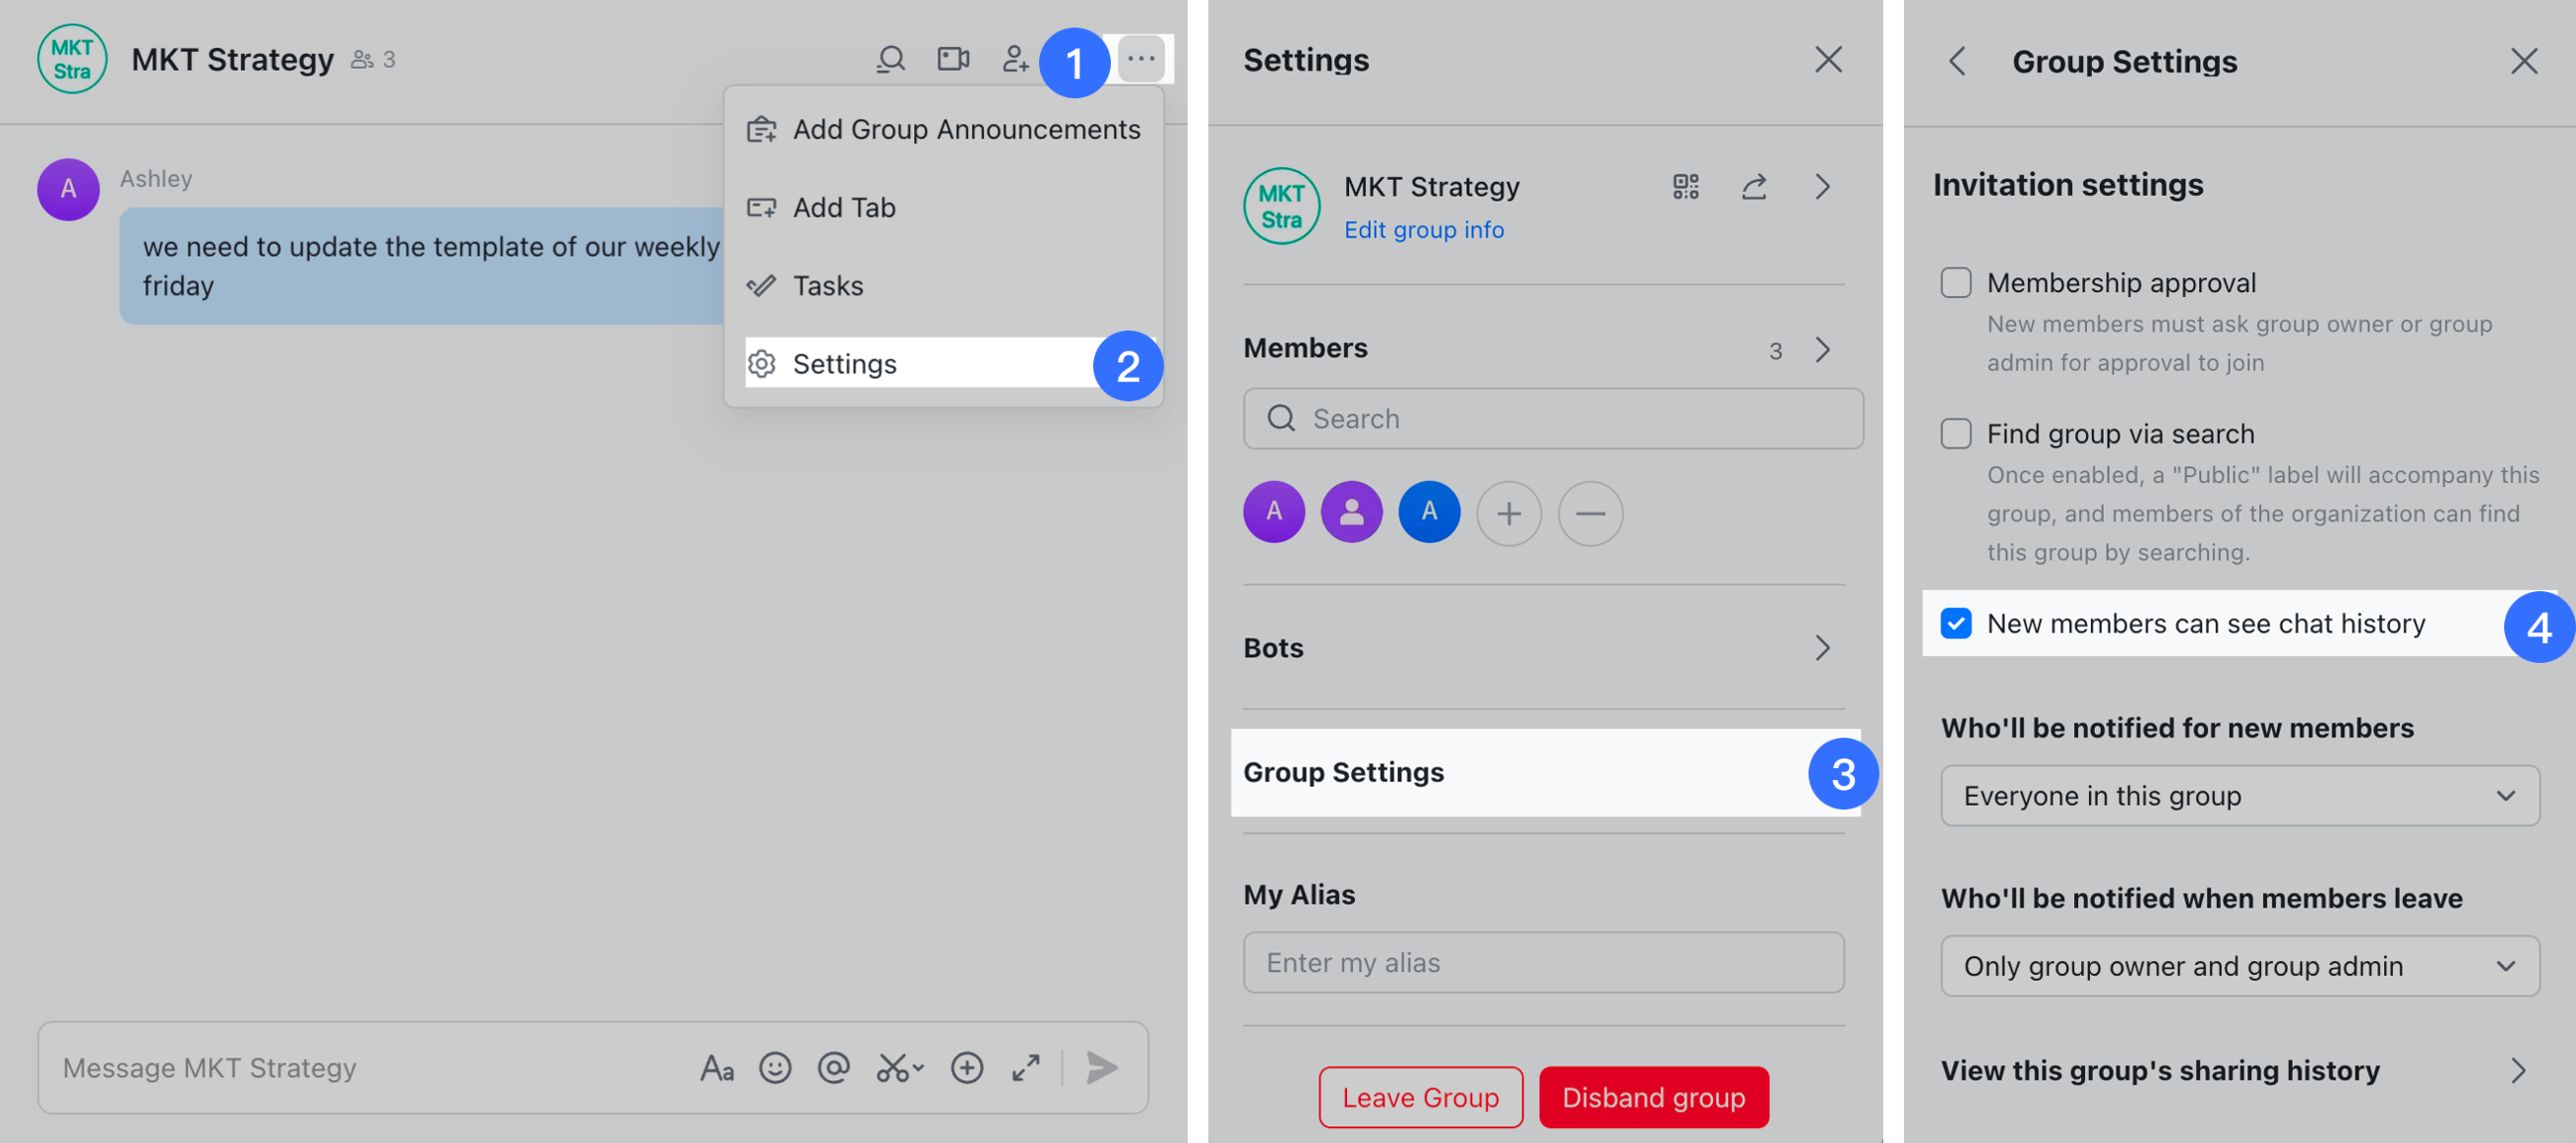This screenshot has width=2576, height=1143.
Task: Click the Search members input field
Action: [1549, 419]
